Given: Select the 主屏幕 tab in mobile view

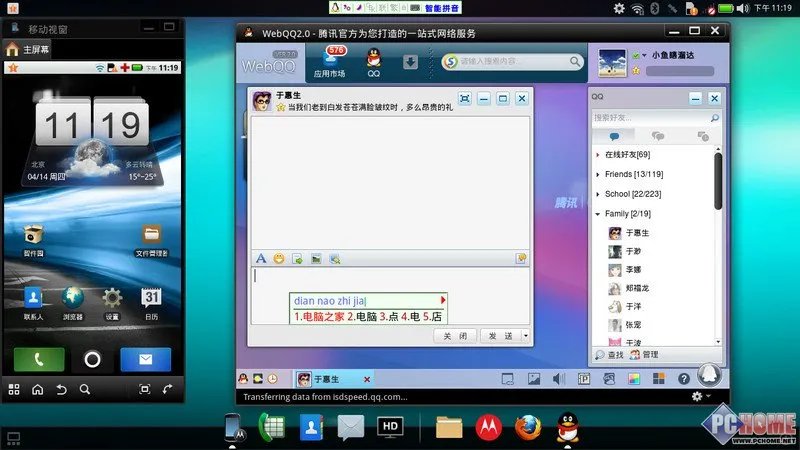Looking at the screenshot, I should coord(28,49).
